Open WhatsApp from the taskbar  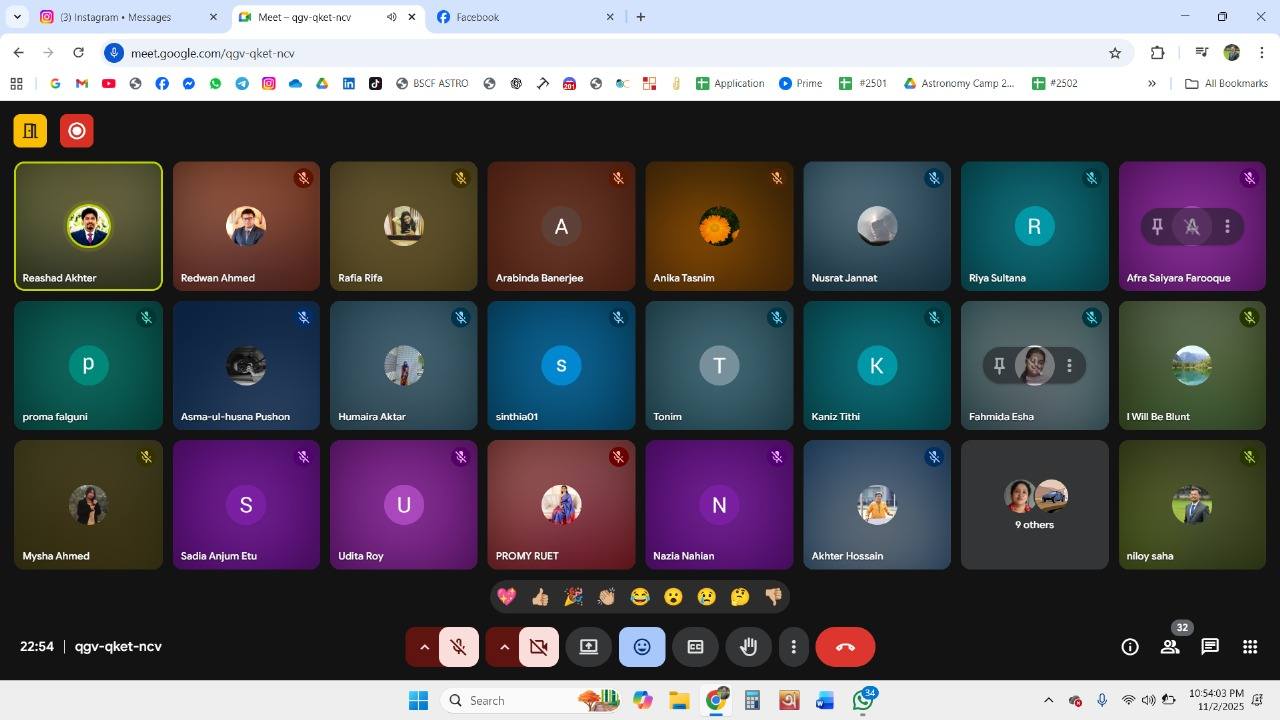pos(861,700)
